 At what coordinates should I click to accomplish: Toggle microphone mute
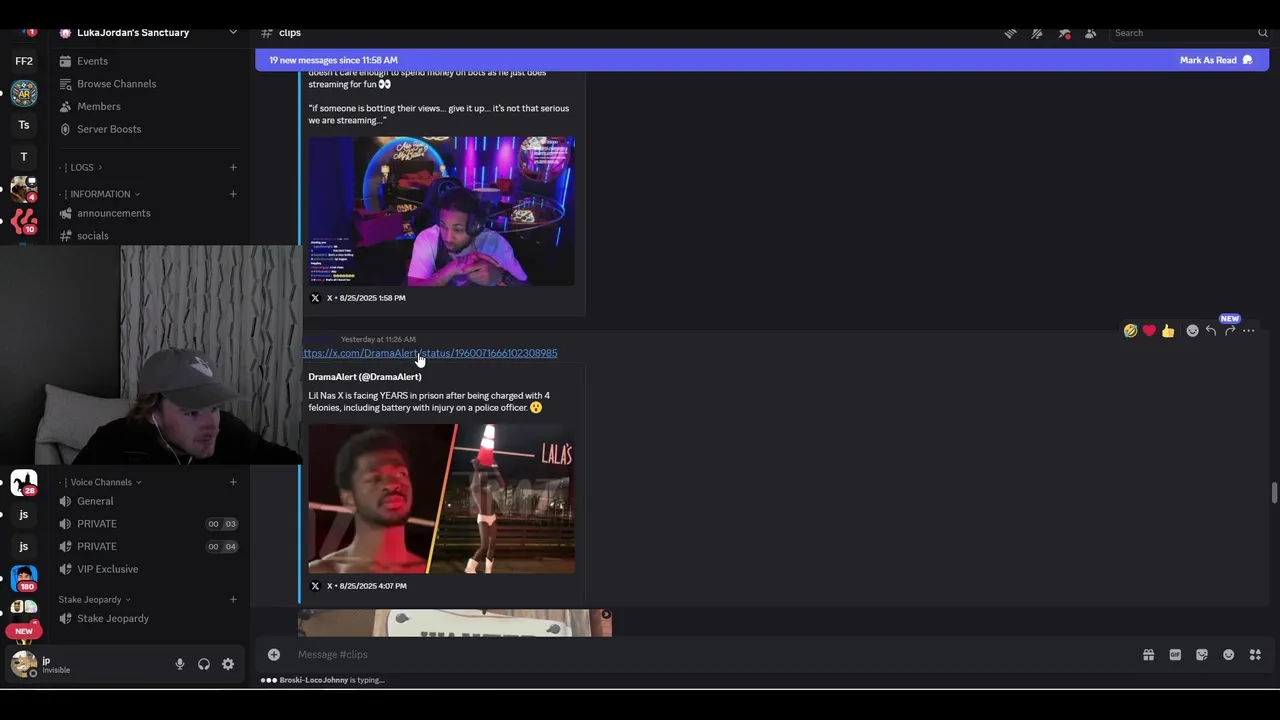(180, 664)
